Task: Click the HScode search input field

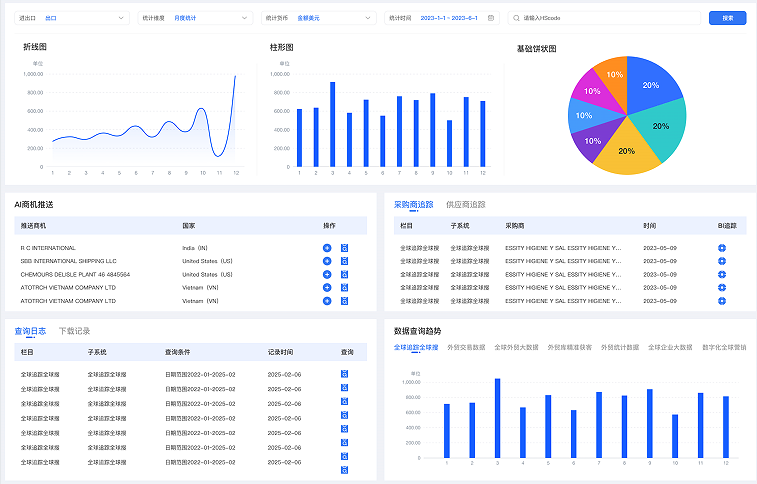Action: click(x=605, y=18)
